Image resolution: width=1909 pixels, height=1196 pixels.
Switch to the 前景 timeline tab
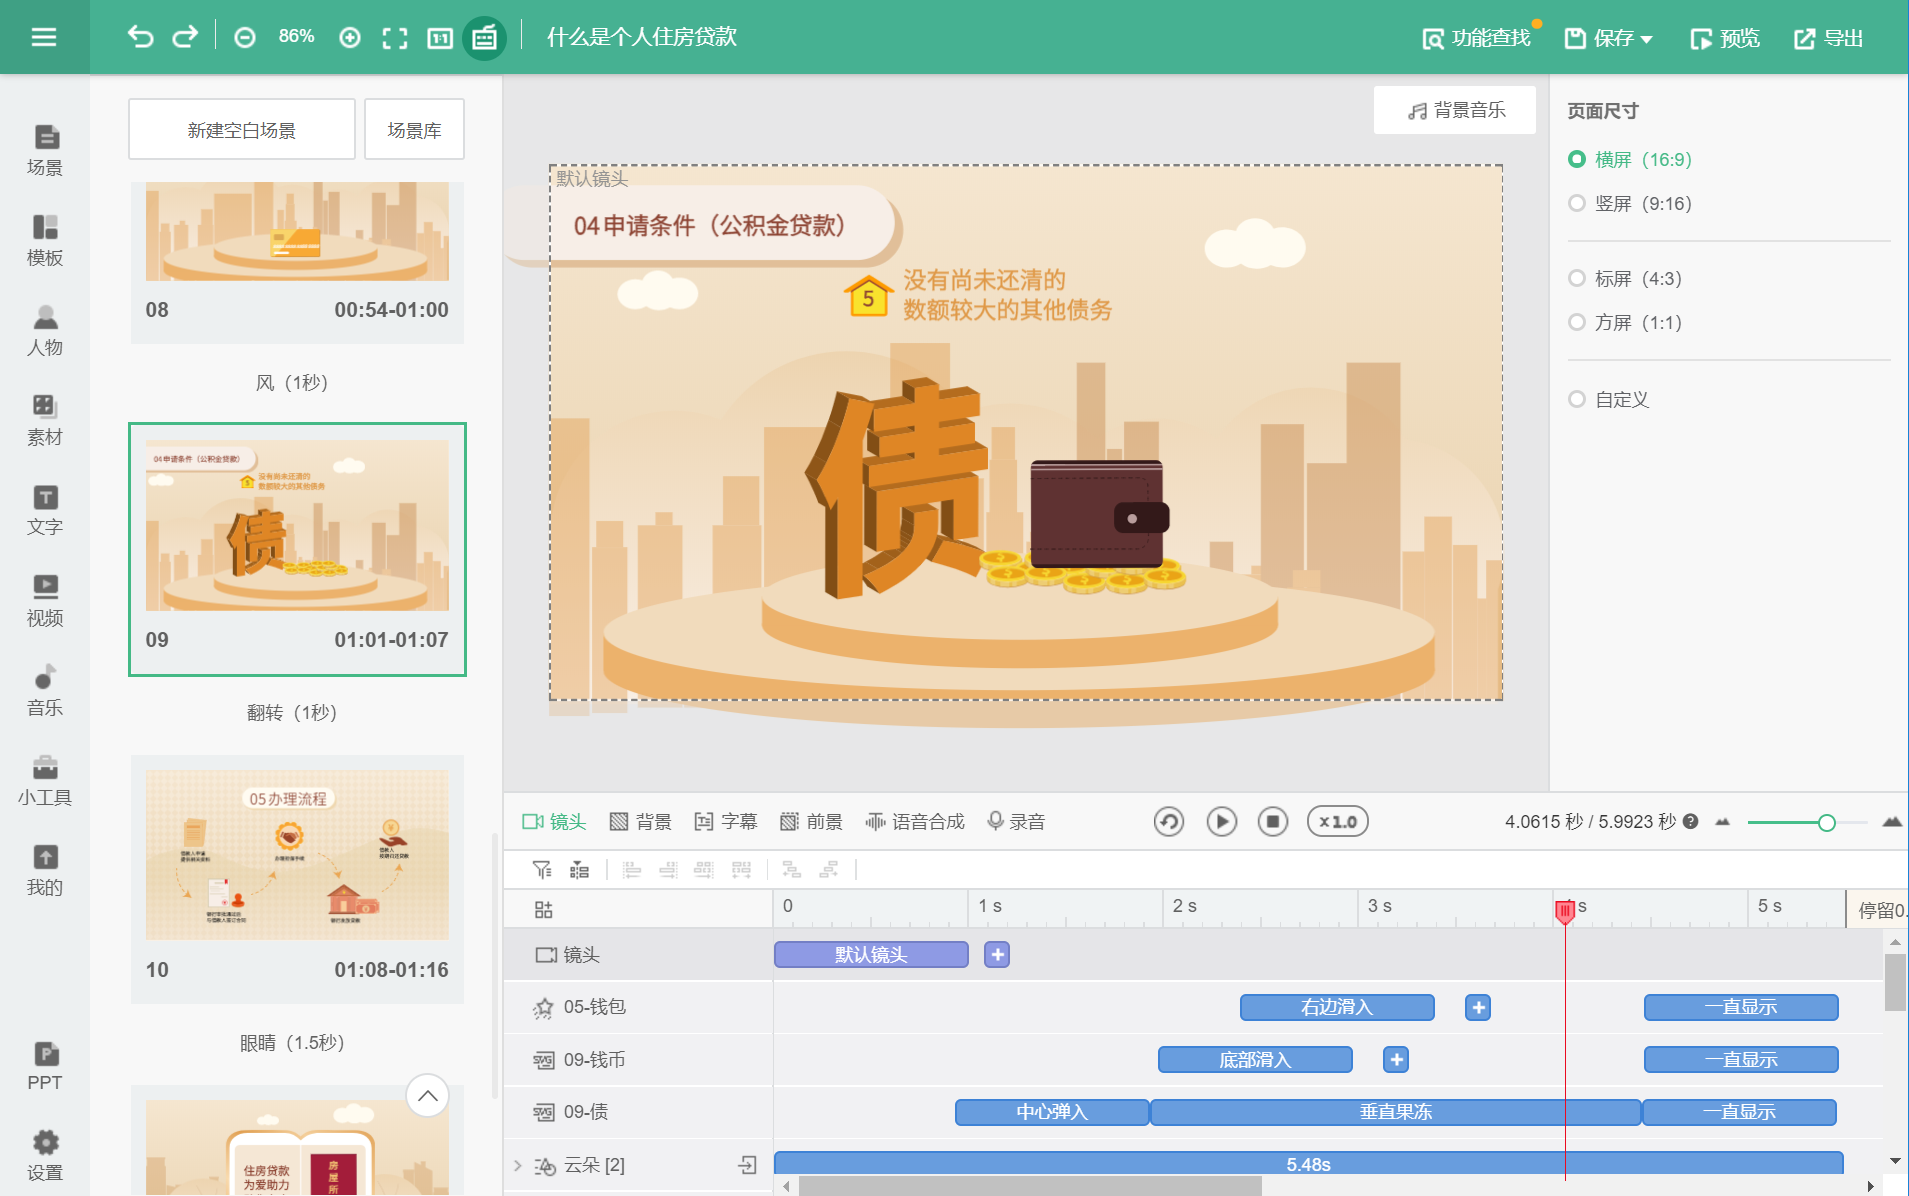click(811, 821)
